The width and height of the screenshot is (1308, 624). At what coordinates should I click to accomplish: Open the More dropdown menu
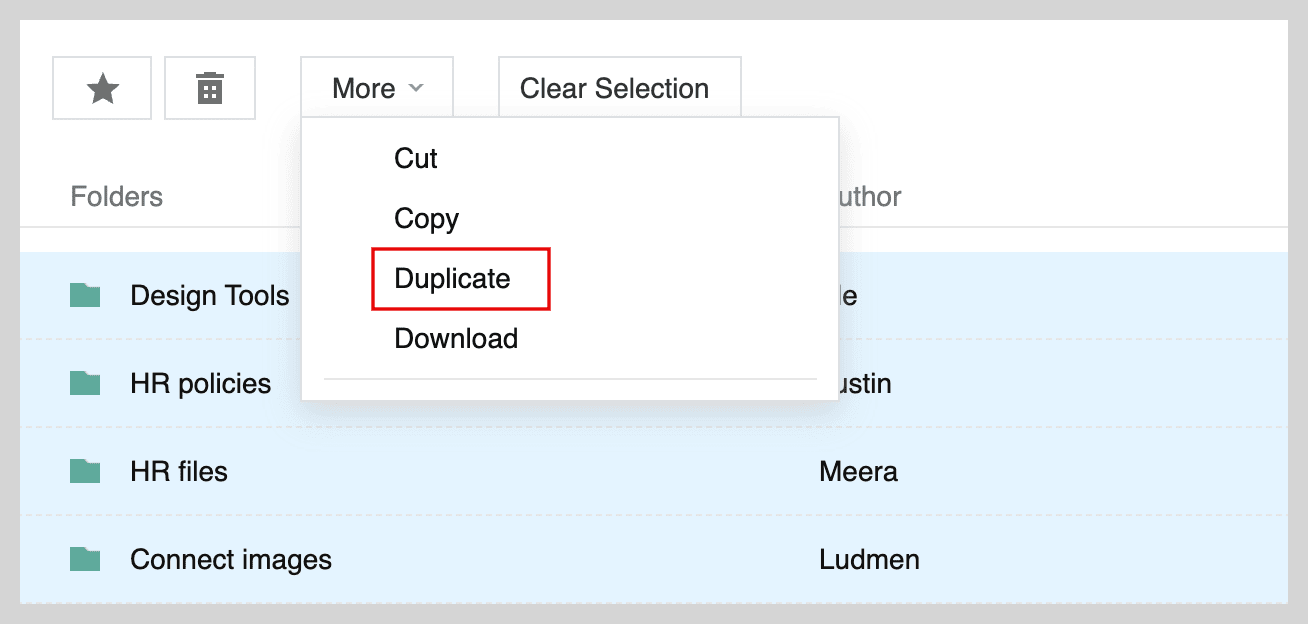click(x=377, y=88)
